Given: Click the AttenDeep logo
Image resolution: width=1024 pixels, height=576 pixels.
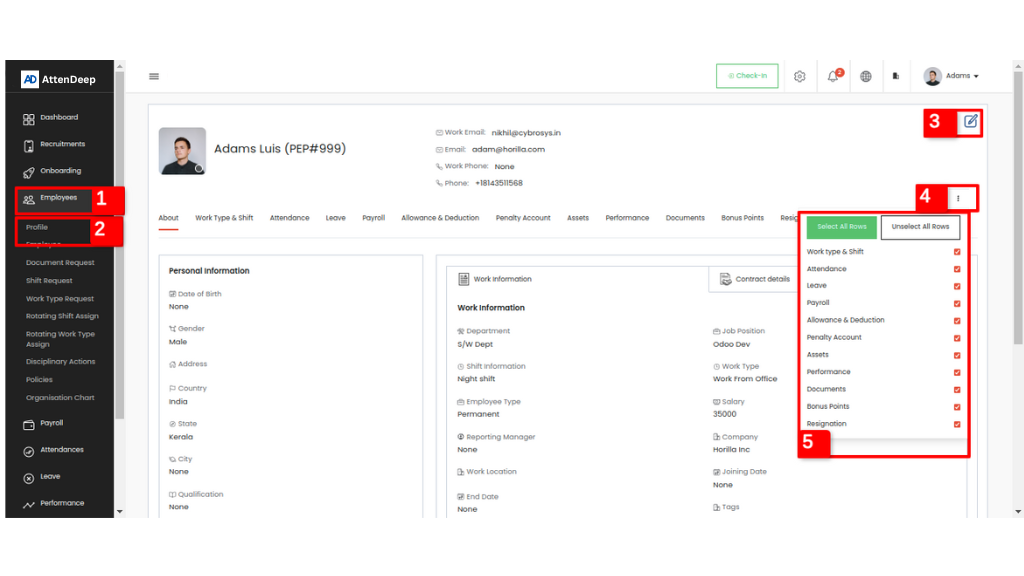Looking at the screenshot, I should (59, 79).
